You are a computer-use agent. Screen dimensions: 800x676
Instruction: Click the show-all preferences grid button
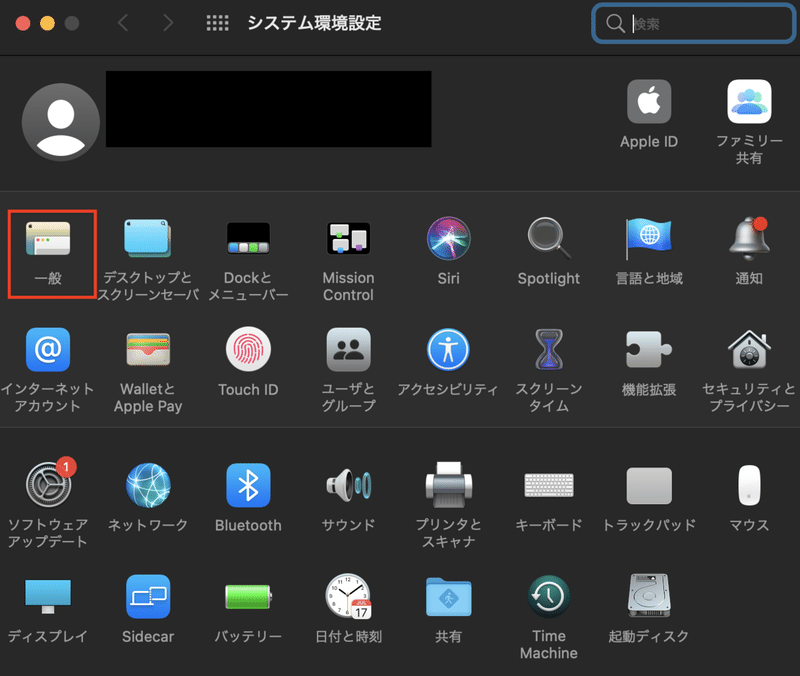pos(218,23)
